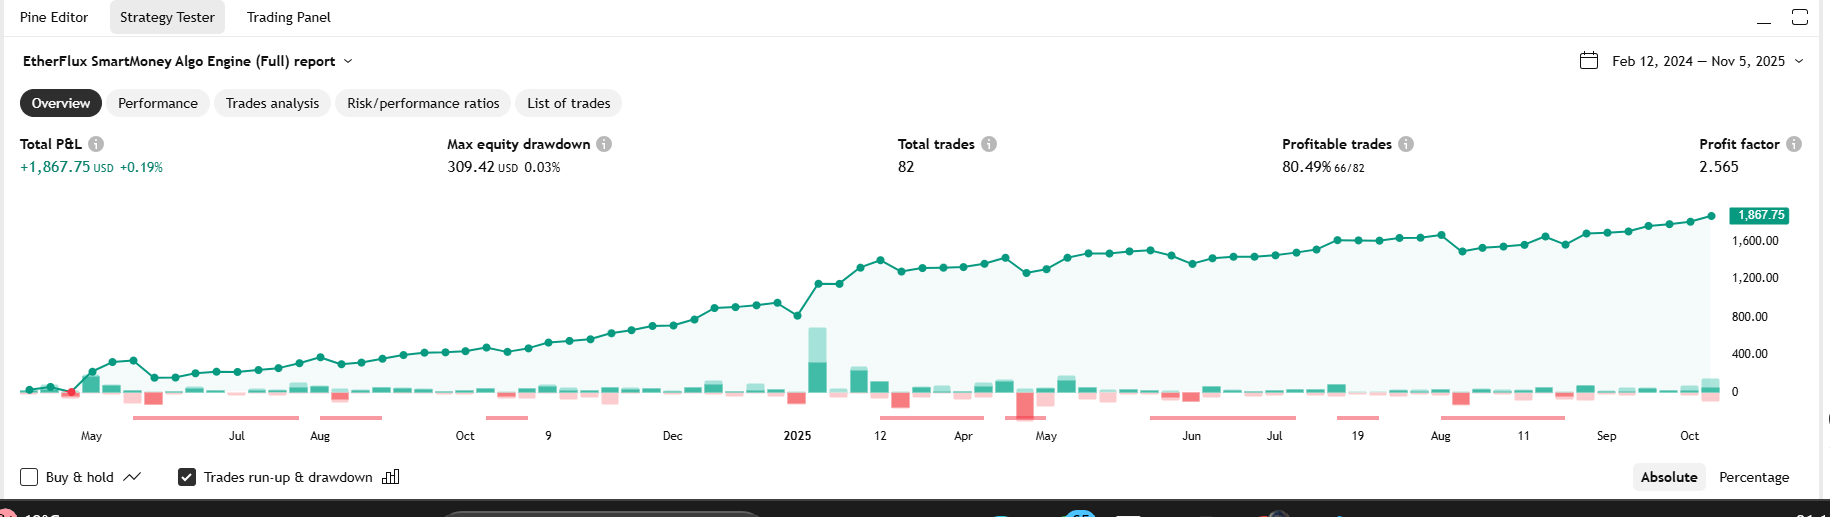Open the Performance report section
The image size is (1830, 517).
158,103
